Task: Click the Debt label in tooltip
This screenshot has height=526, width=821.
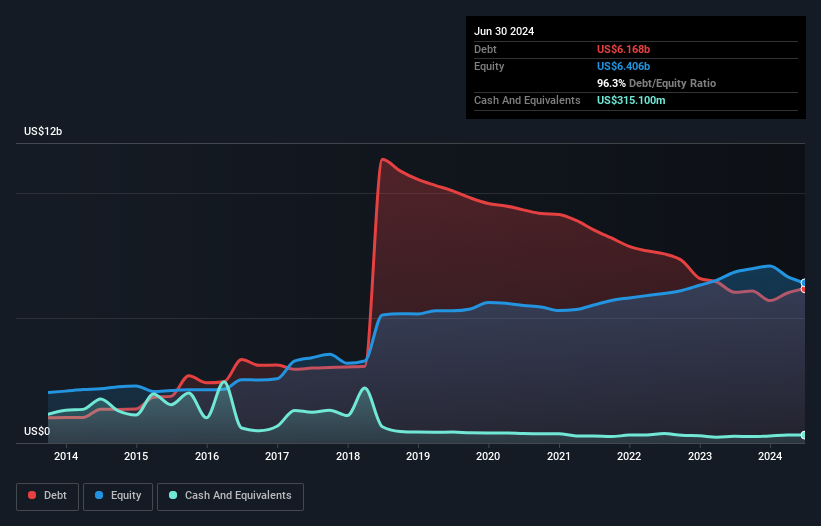Action: point(485,49)
